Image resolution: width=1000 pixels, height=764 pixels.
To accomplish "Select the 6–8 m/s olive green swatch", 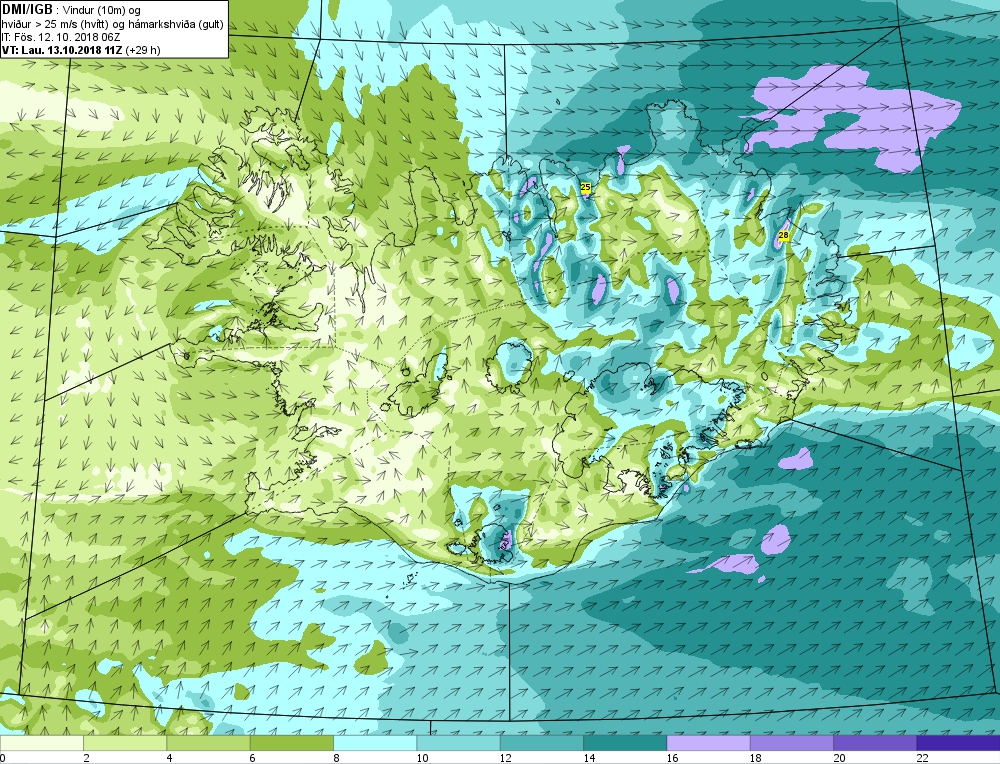I will pos(292,743).
